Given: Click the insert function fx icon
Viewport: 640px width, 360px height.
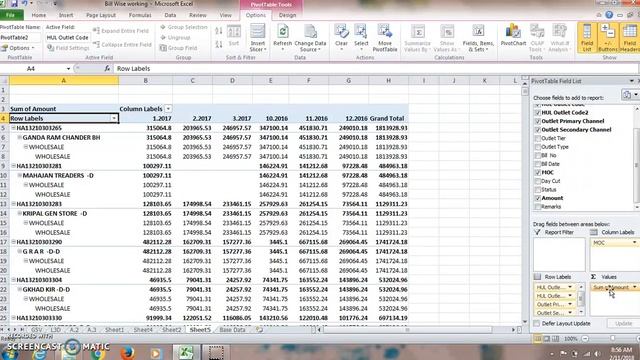Looking at the screenshot, I should (107, 69).
